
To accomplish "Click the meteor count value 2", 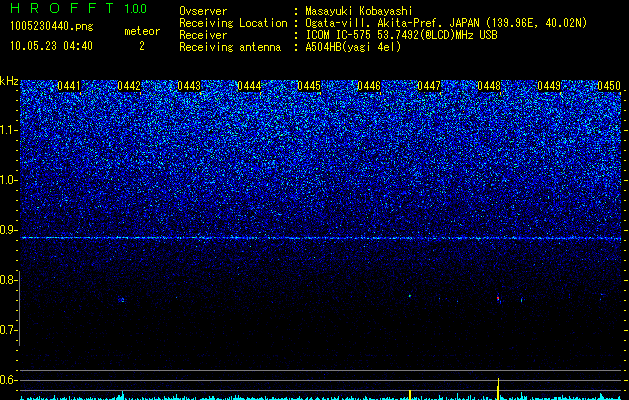I will pyautogui.click(x=142, y=46).
